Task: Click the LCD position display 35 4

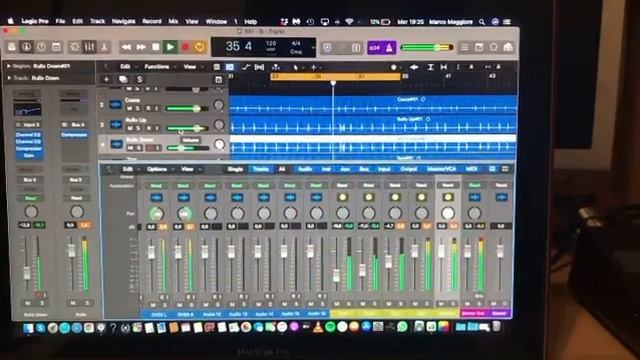Action: [239, 46]
